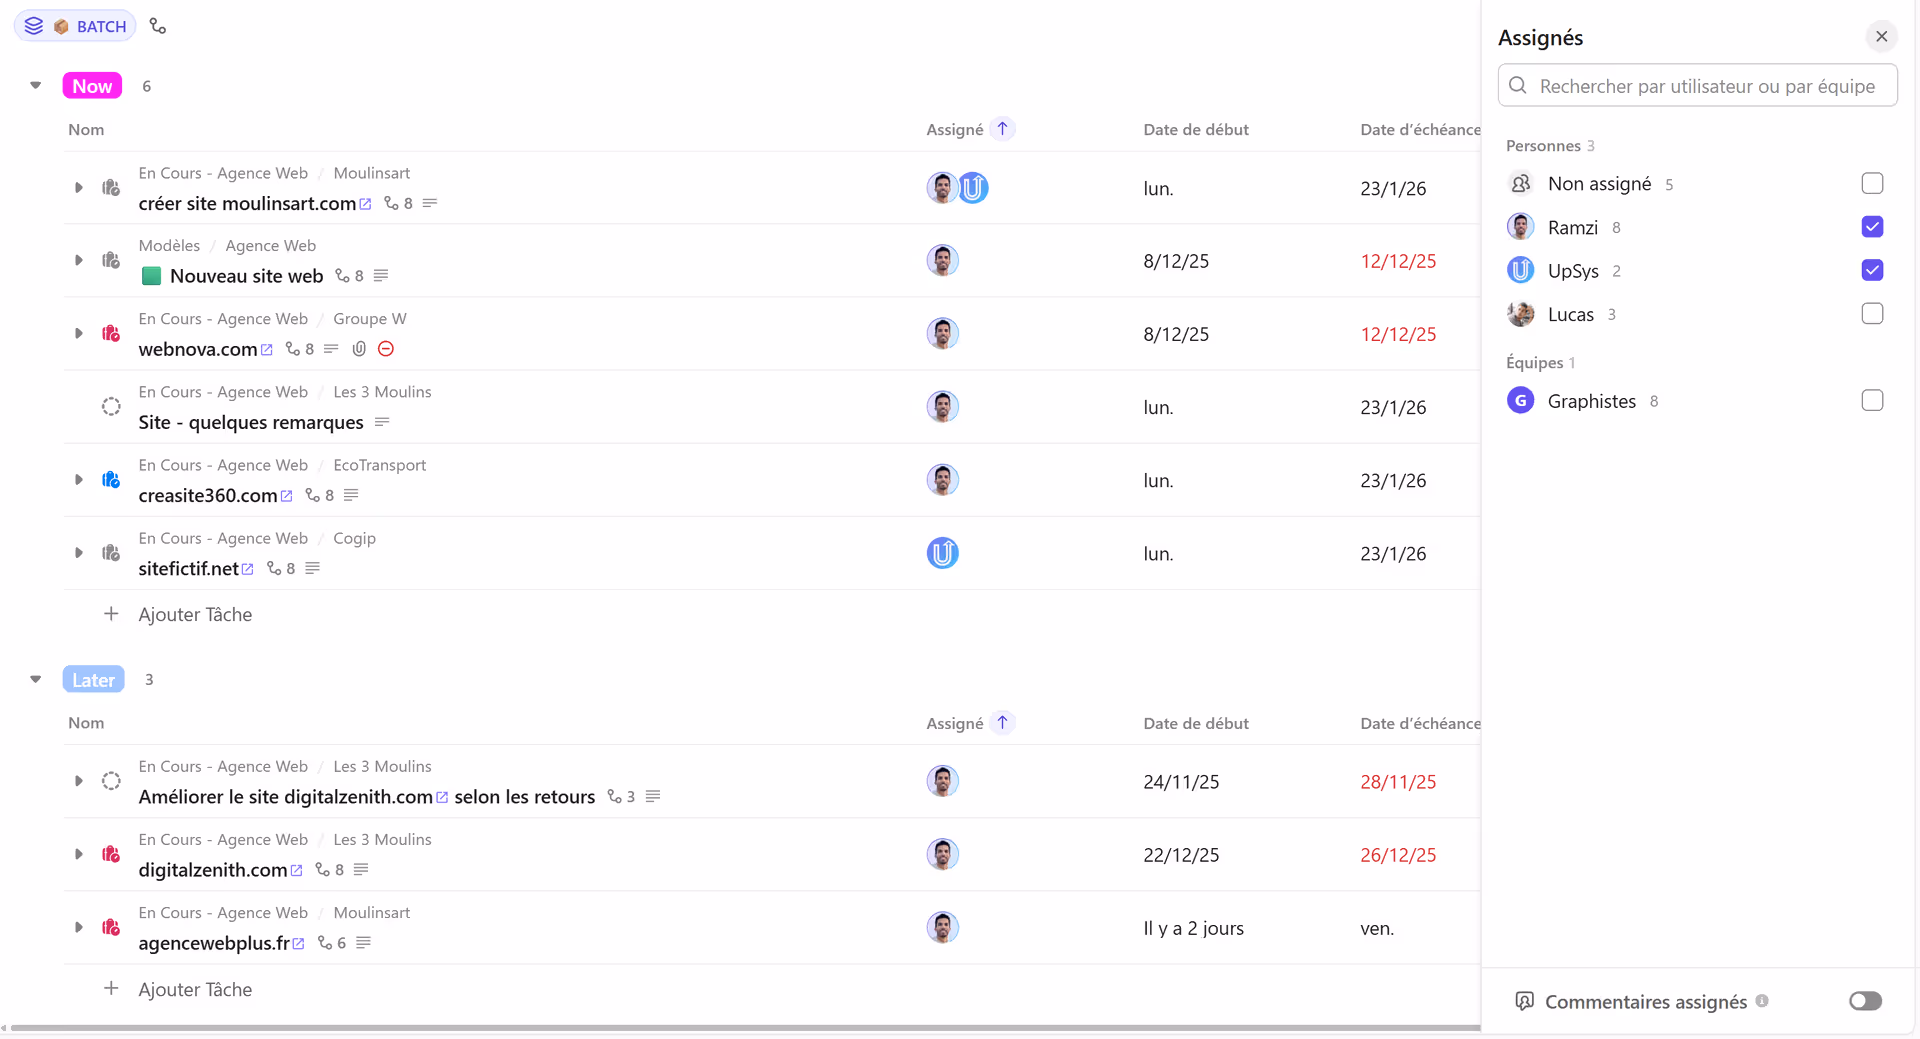Viewport: 1920px width, 1039px height.
Task: Click the green color square on Nouveau site web
Action: tap(151, 276)
